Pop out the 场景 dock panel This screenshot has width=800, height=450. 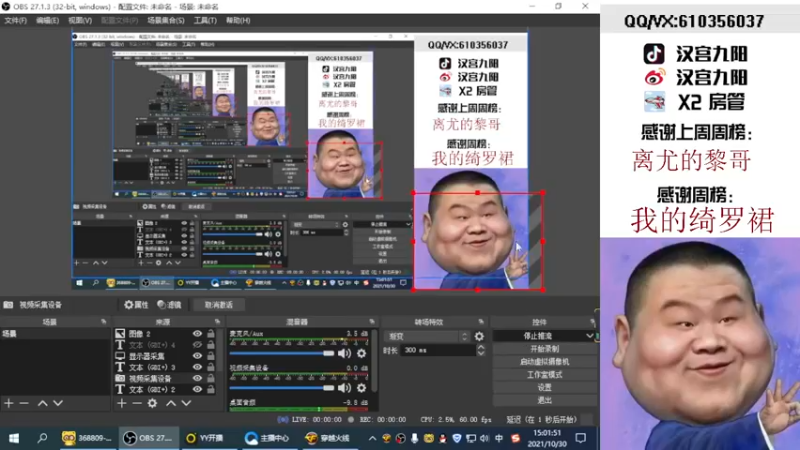coord(104,322)
